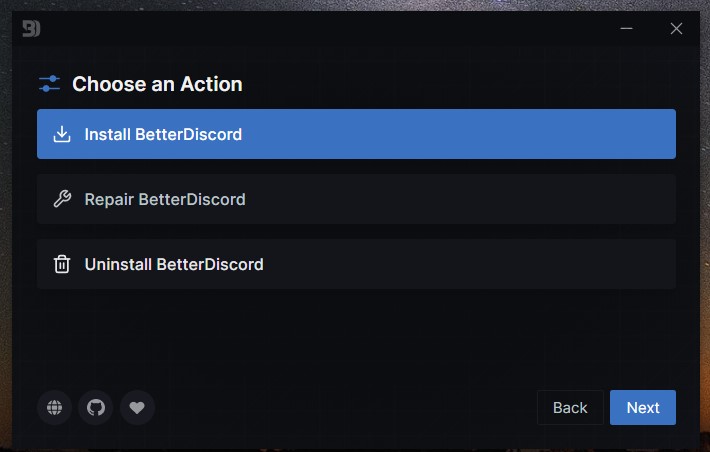Viewport: 710px width, 452px height.
Task: Minimize the BetterDiscord installer window
Action: (x=626, y=29)
